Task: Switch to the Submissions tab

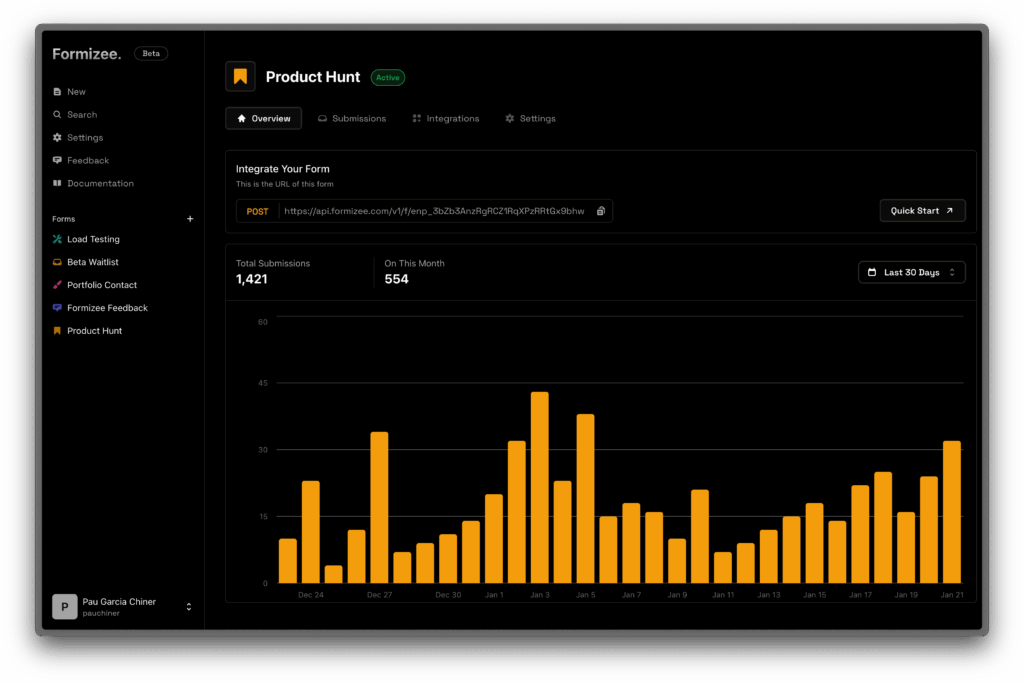Action: [351, 118]
